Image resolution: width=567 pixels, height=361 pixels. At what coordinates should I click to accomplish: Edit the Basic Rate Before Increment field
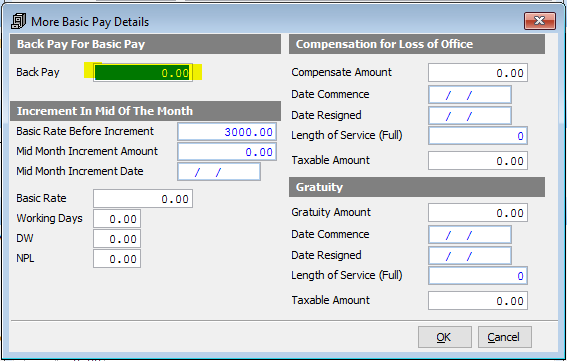[227, 132]
